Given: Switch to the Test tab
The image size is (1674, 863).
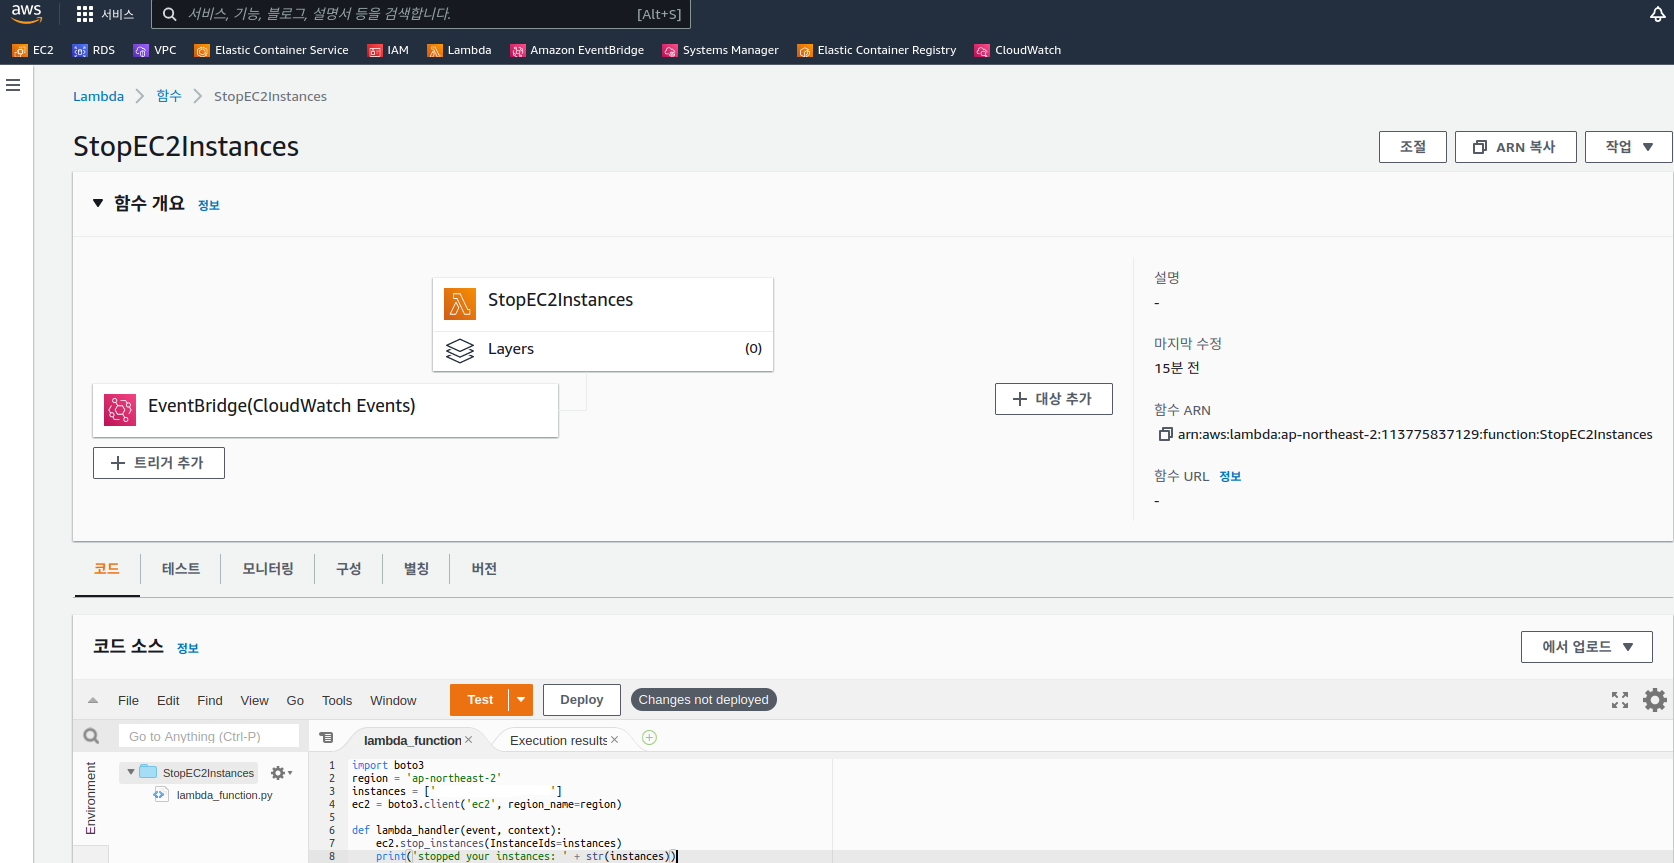Looking at the screenshot, I should pos(181,569).
